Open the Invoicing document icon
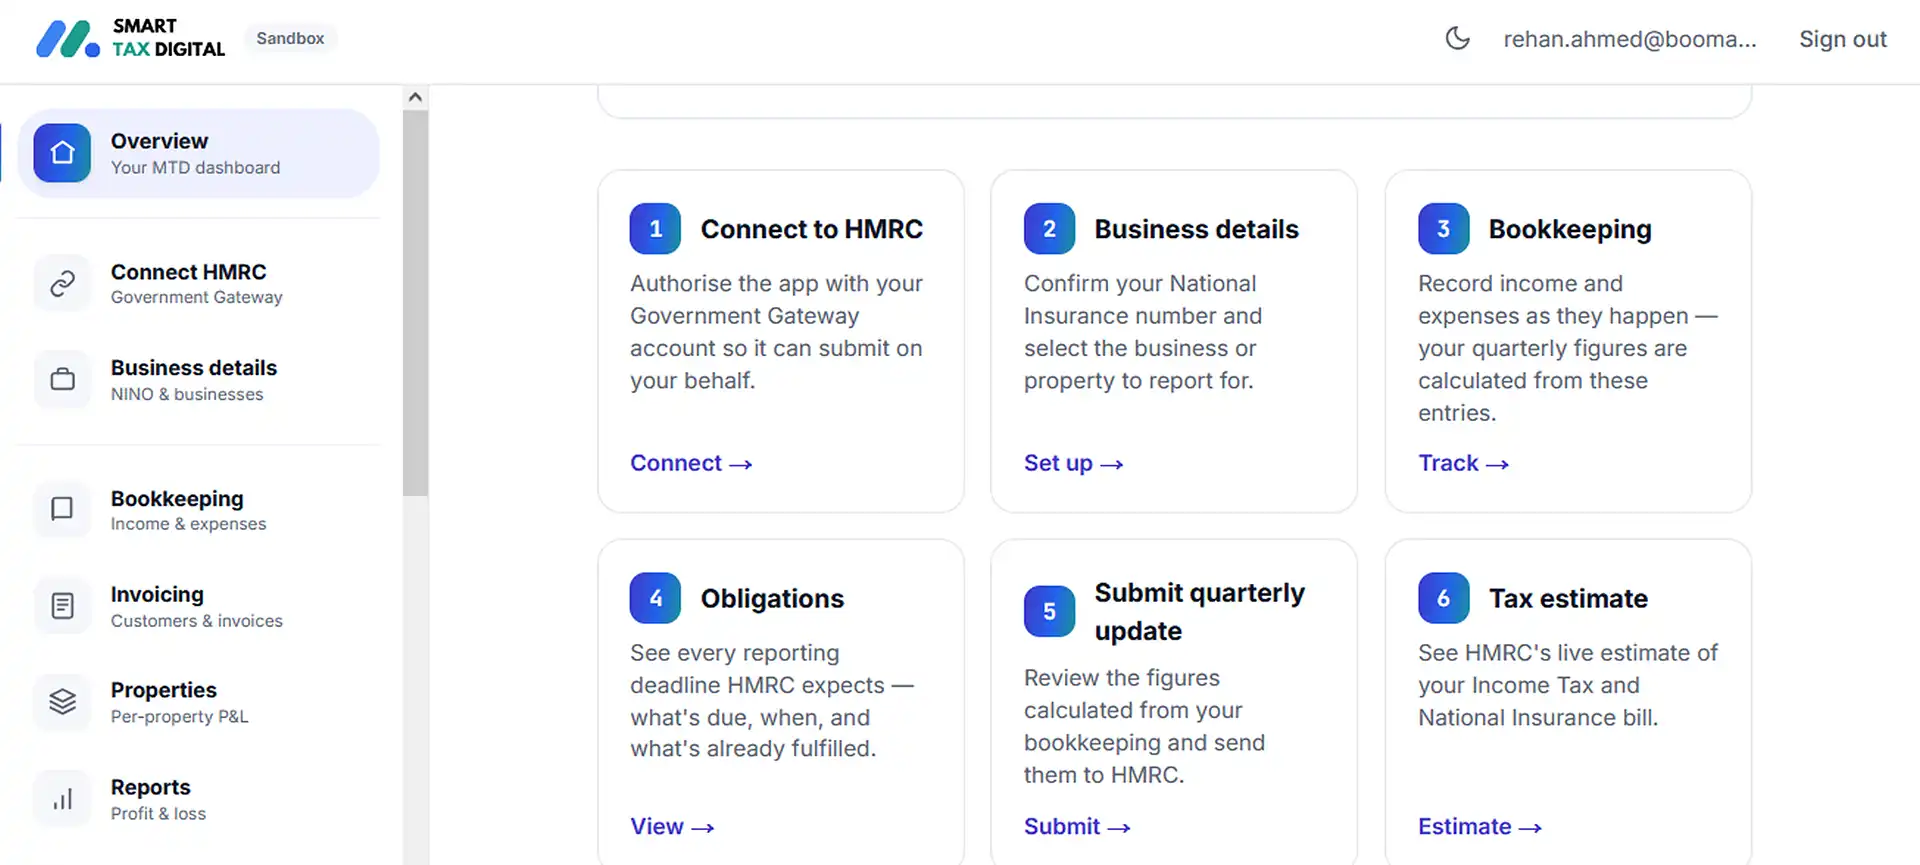 62,606
